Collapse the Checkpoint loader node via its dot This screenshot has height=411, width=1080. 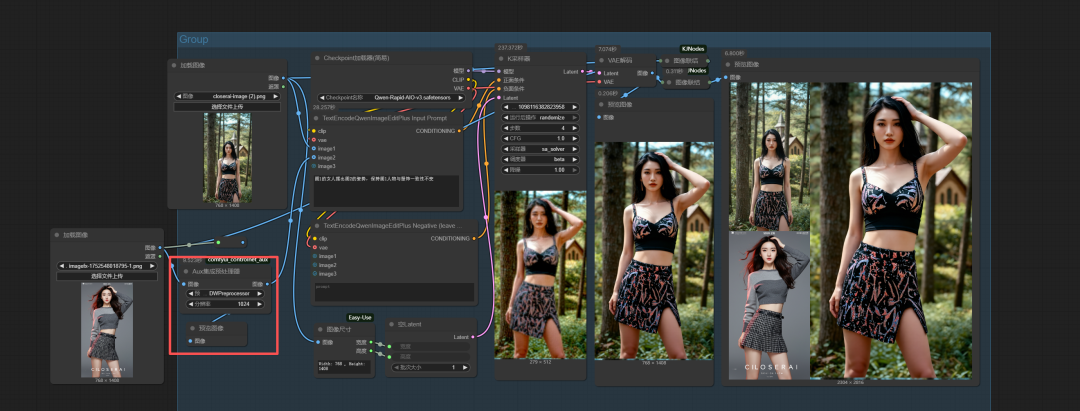(x=318, y=58)
